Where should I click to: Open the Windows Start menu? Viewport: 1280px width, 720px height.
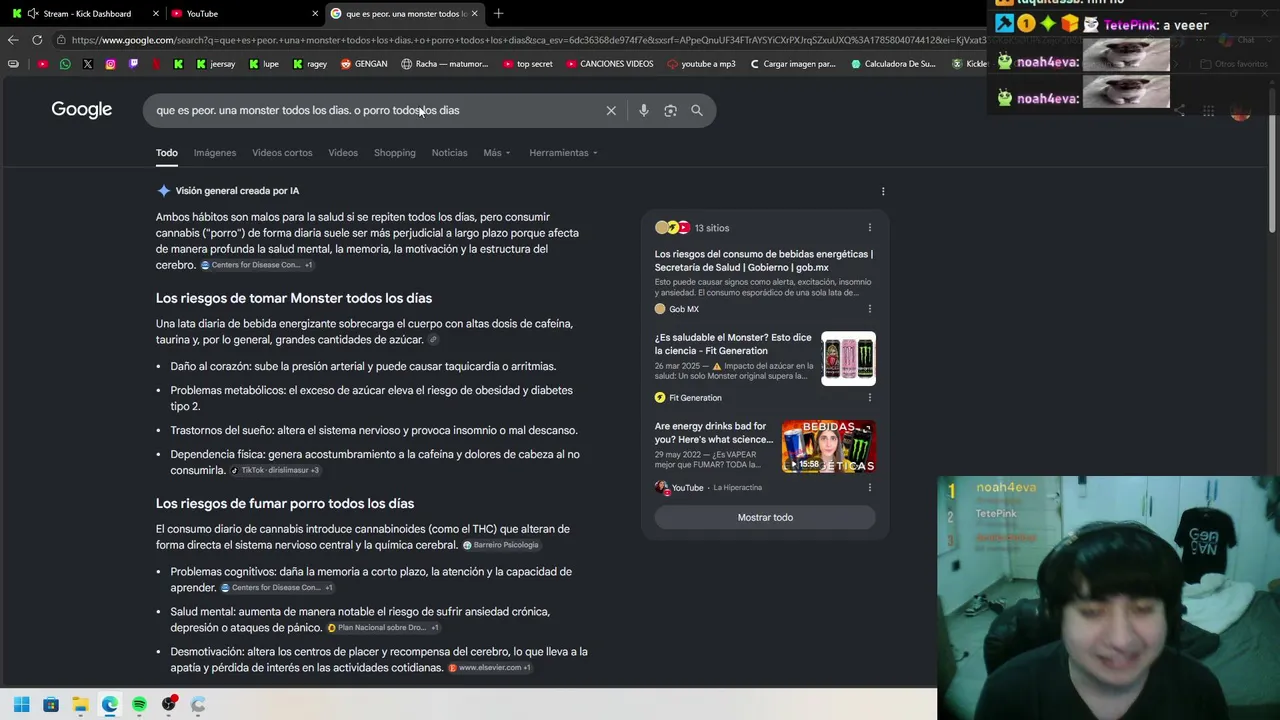[21, 705]
